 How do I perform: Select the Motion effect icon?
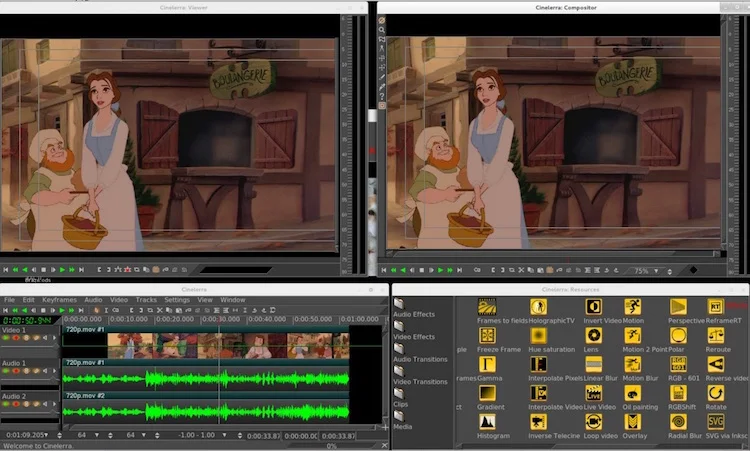pyautogui.click(x=632, y=307)
